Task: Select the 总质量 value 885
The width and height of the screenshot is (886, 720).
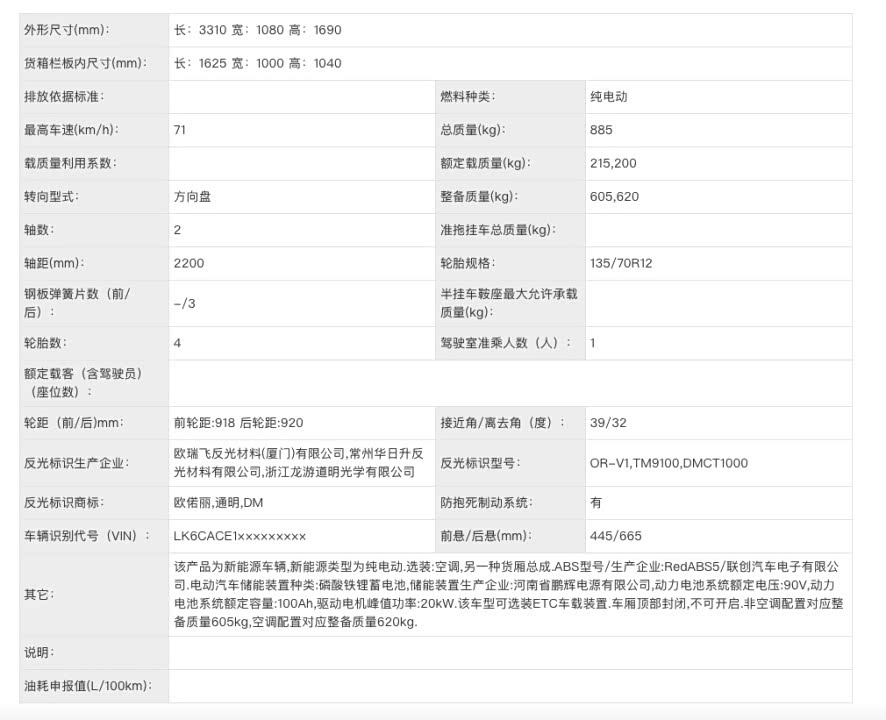Action: pos(601,130)
